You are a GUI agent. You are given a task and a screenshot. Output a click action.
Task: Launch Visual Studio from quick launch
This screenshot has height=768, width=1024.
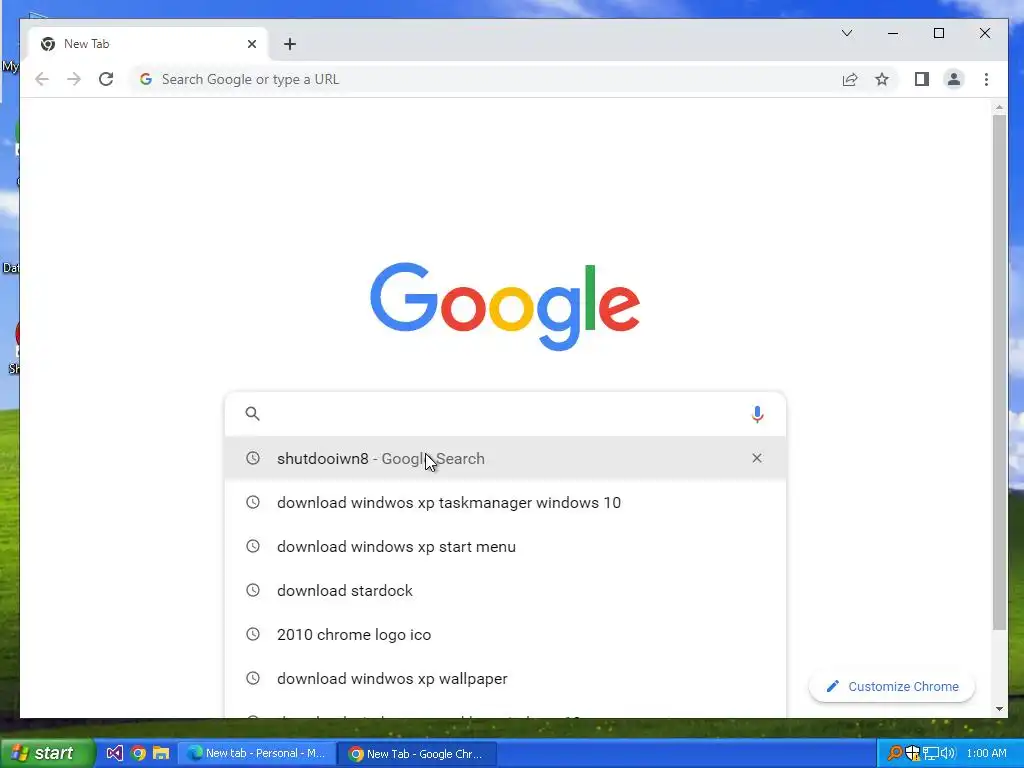point(114,753)
